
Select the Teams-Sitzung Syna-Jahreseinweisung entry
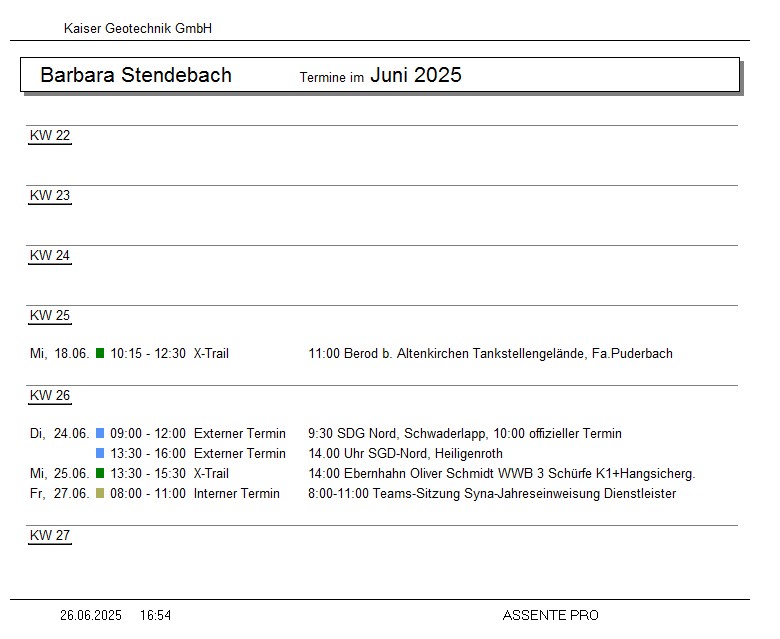[492, 493]
